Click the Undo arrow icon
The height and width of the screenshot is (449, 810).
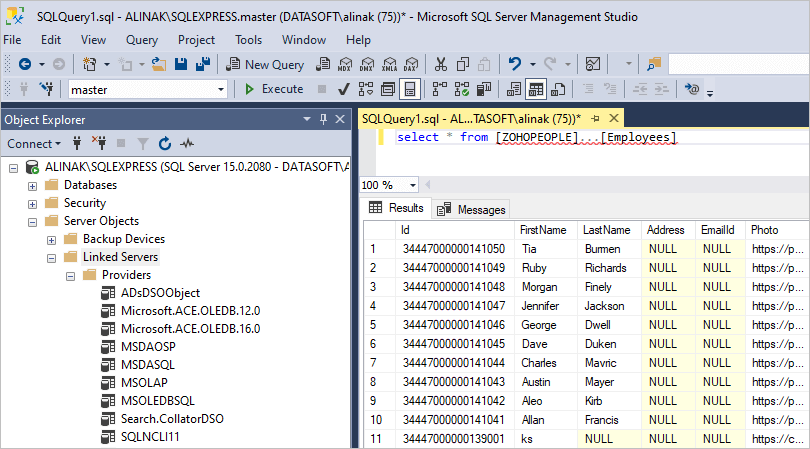515,64
